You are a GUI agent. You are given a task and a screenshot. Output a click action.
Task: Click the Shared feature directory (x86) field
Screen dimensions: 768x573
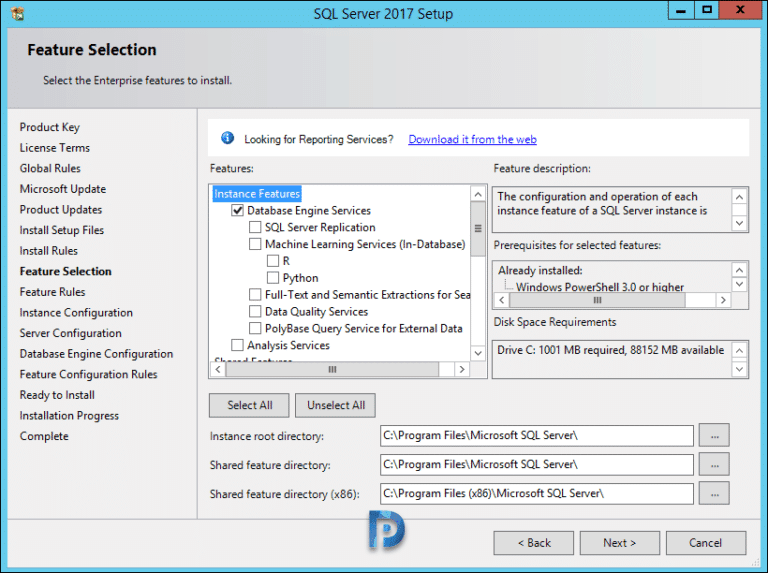pos(537,493)
